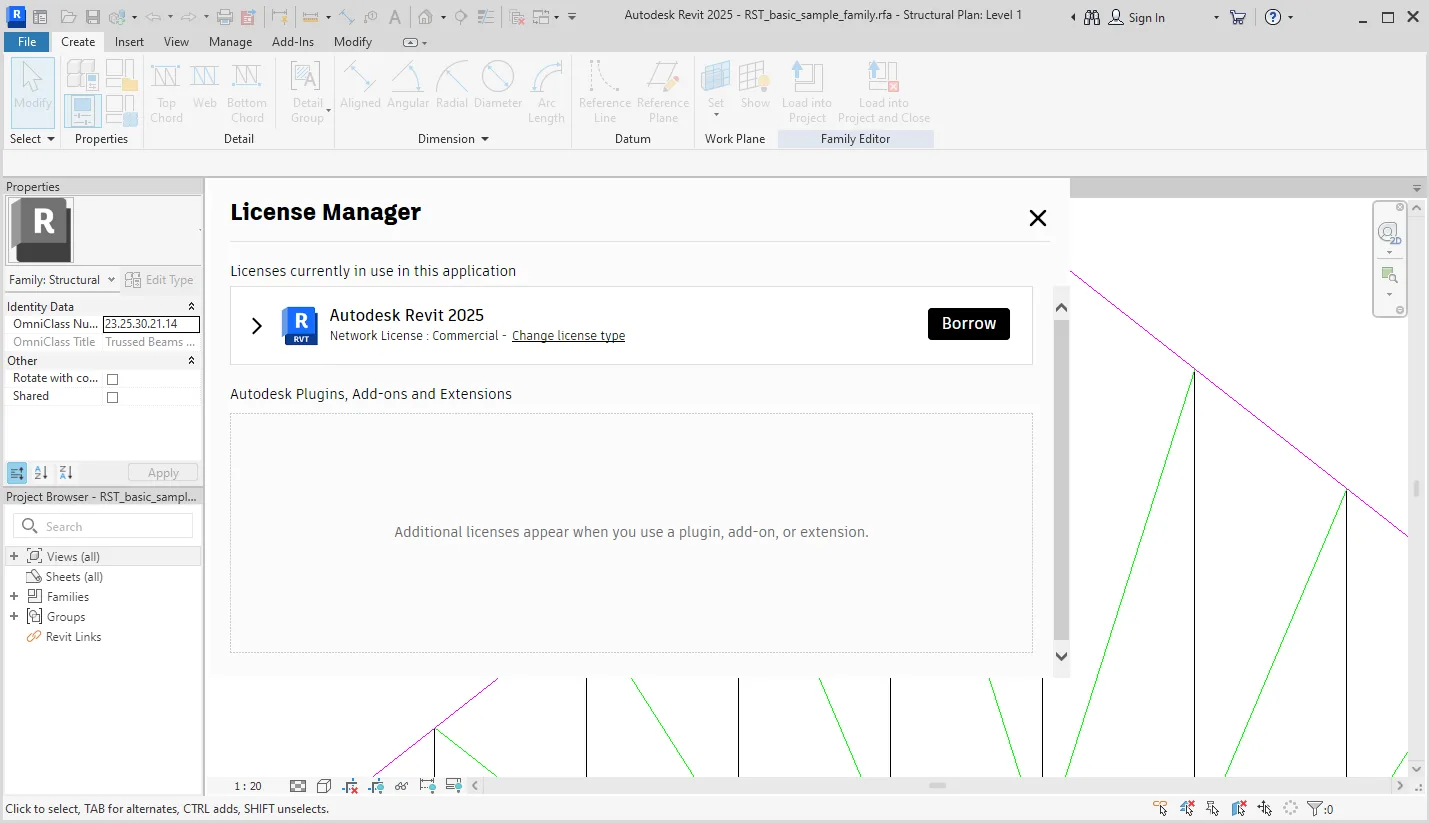Image resolution: width=1429 pixels, height=823 pixels.
Task: Select Revit Links in Project Browser
Action: pos(73,637)
